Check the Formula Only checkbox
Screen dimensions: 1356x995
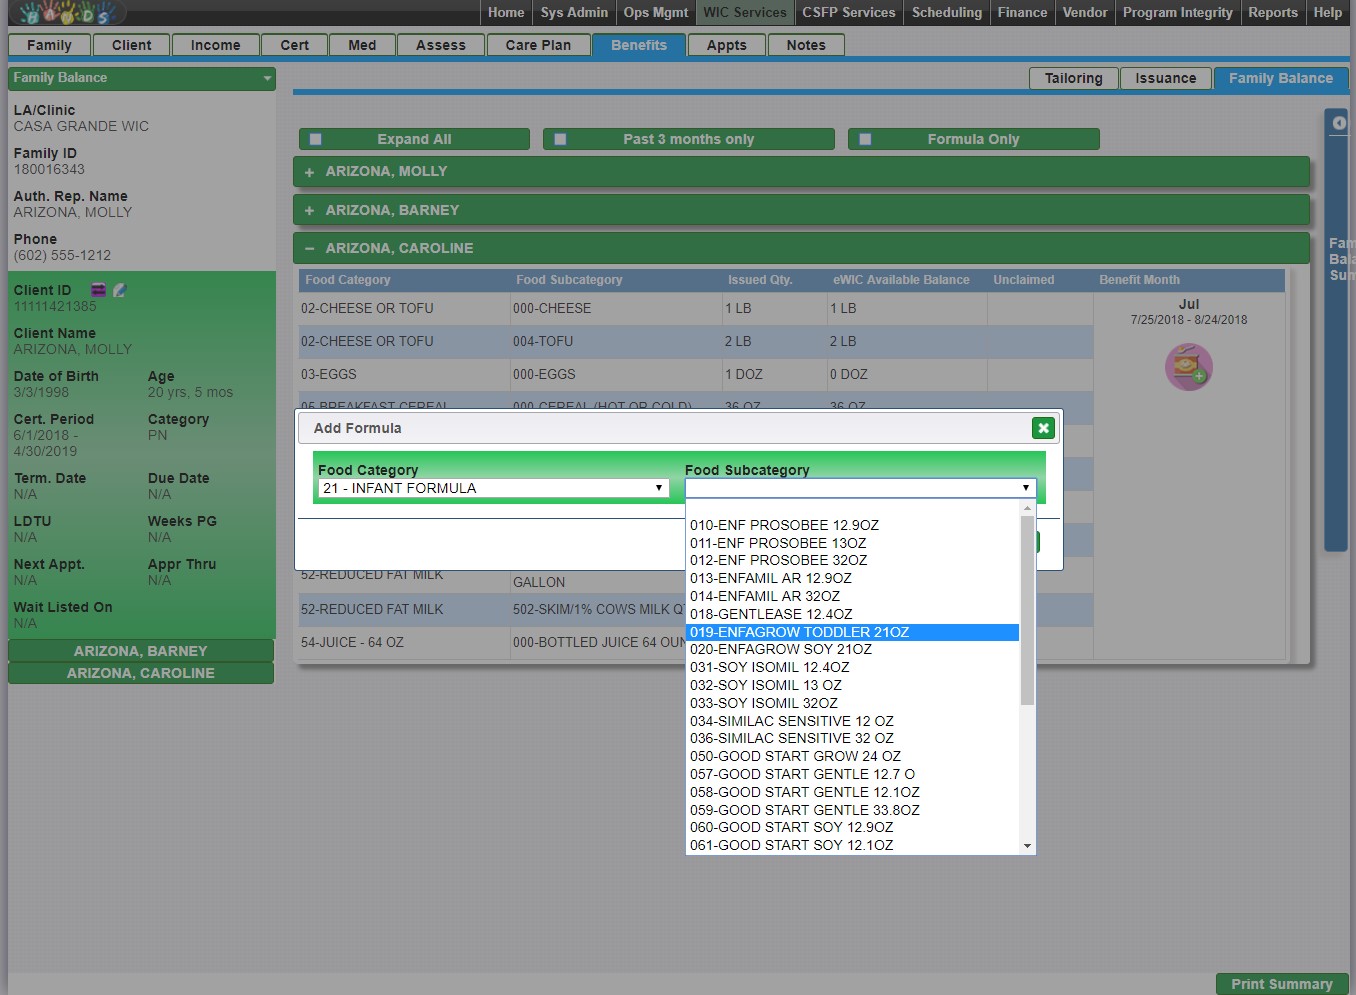click(x=865, y=140)
